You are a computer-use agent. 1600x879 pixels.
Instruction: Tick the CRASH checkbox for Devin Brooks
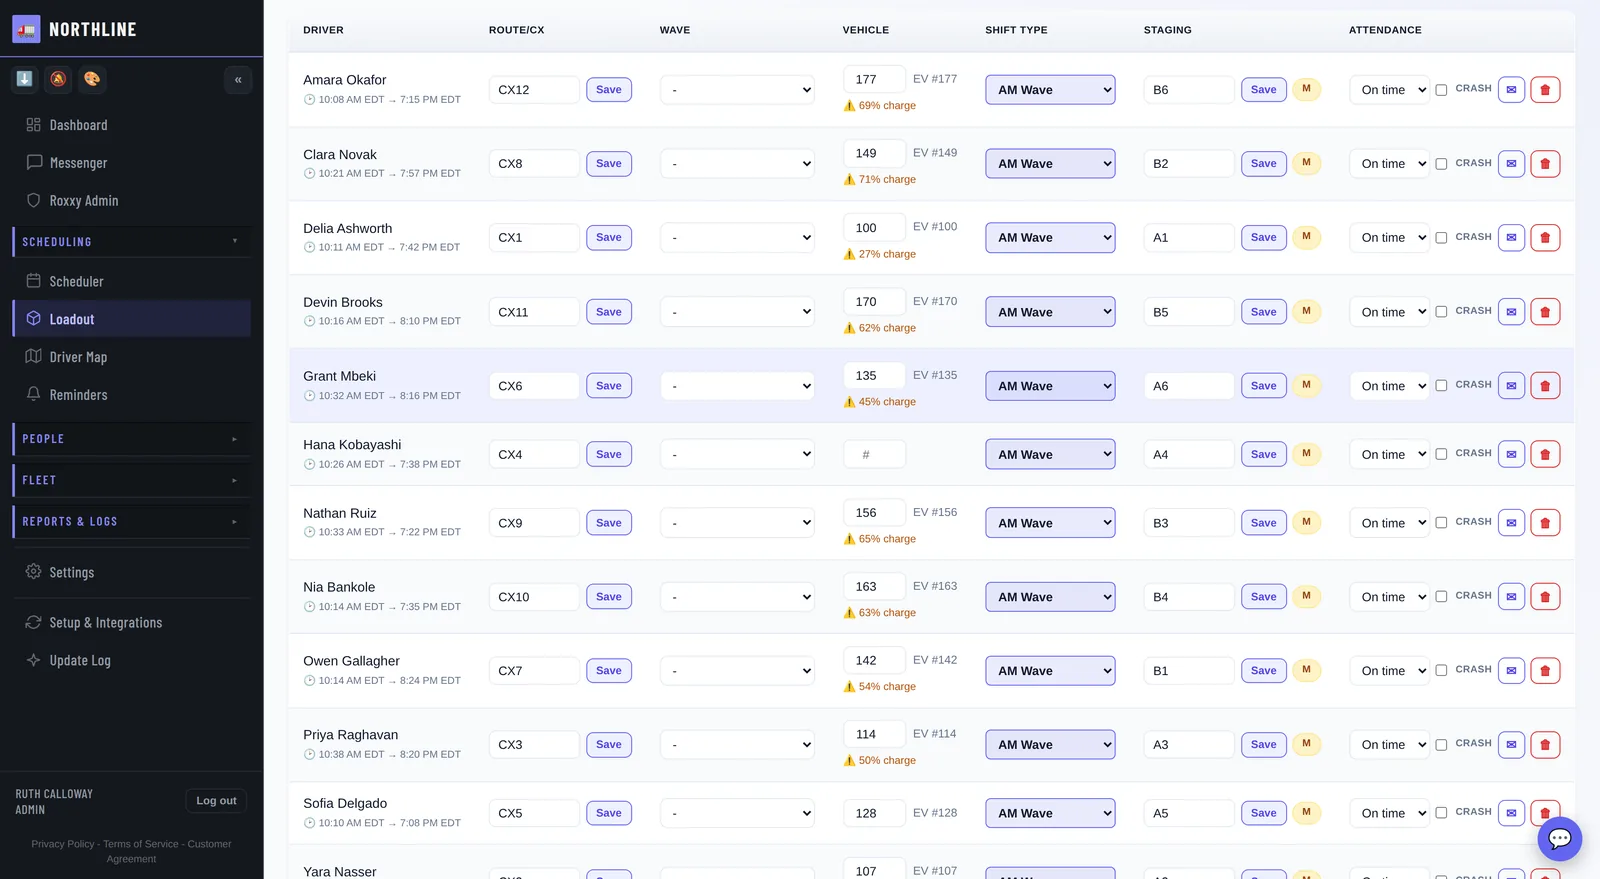(x=1441, y=312)
